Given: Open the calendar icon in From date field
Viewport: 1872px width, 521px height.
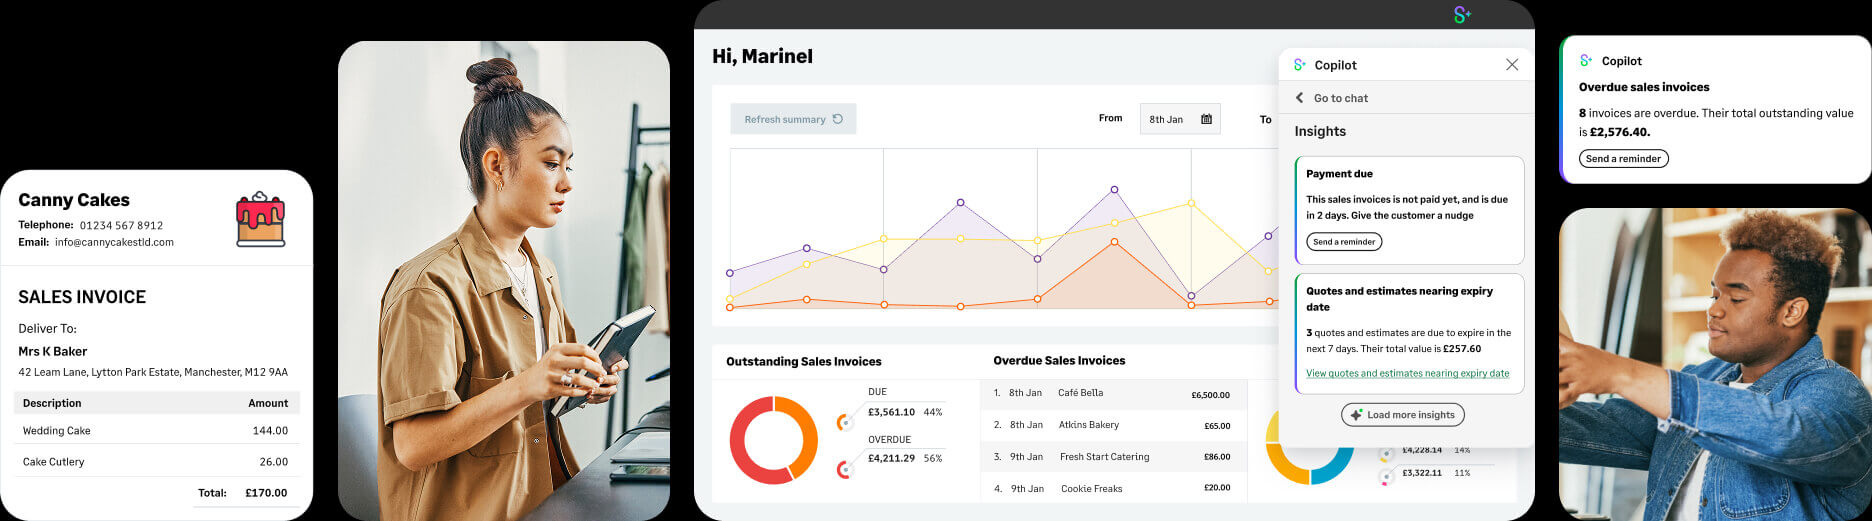Looking at the screenshot, I should pos(1206,119).
